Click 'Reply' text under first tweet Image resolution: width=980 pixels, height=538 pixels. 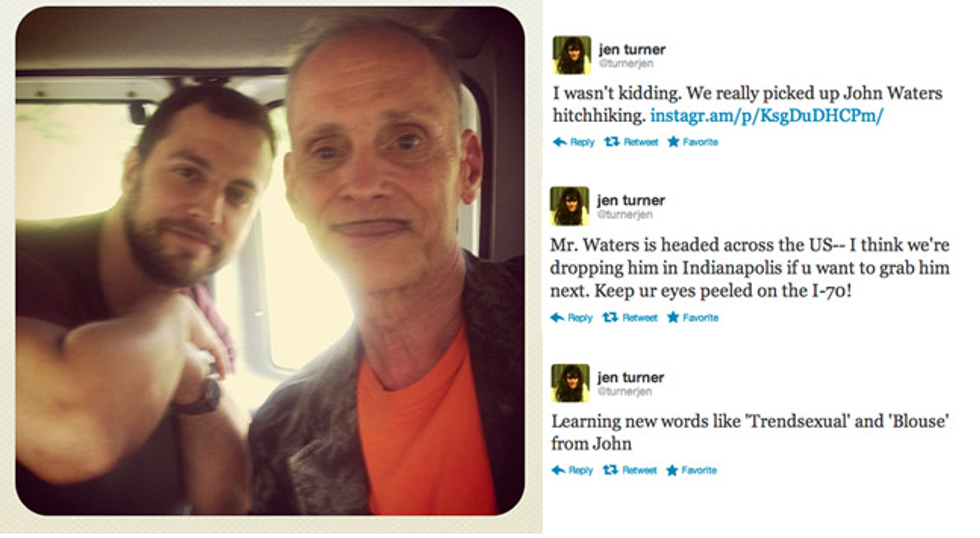pyautogui.click(x=582, y=142)
